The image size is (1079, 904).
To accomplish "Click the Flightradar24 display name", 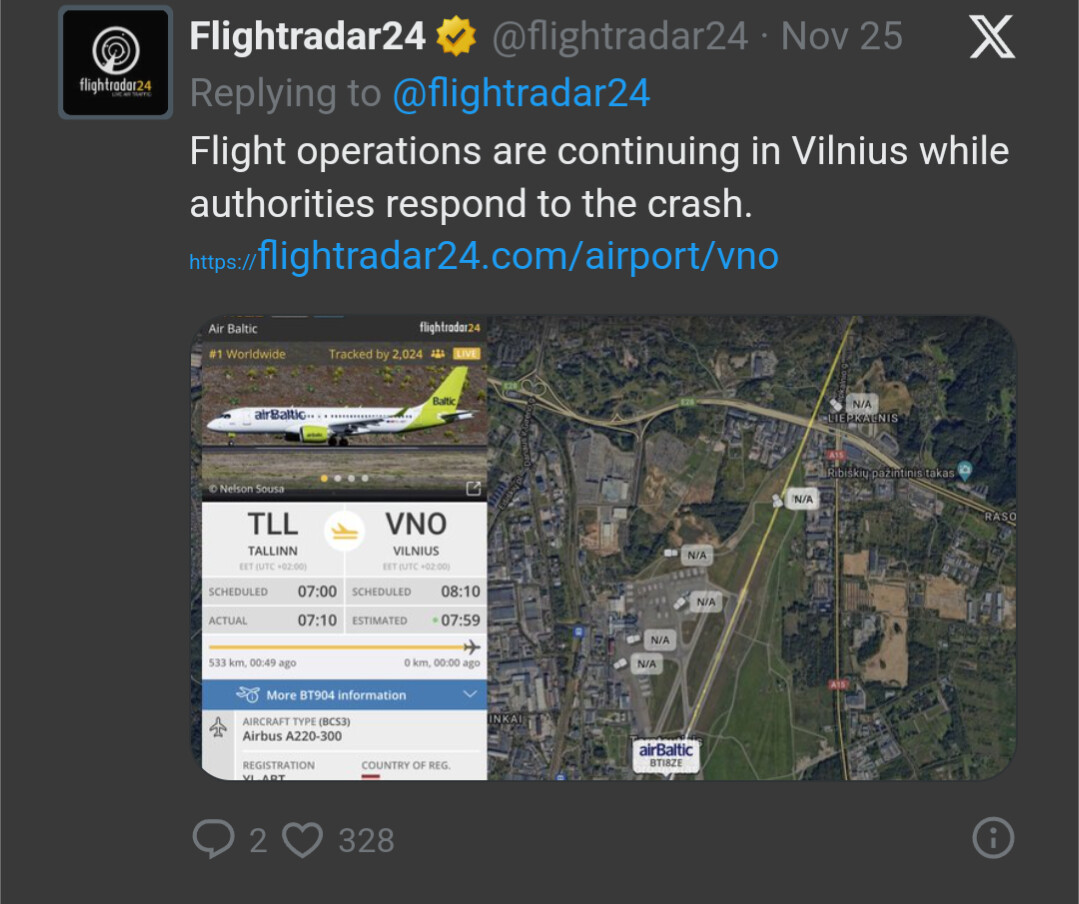I will pos(307,38).
